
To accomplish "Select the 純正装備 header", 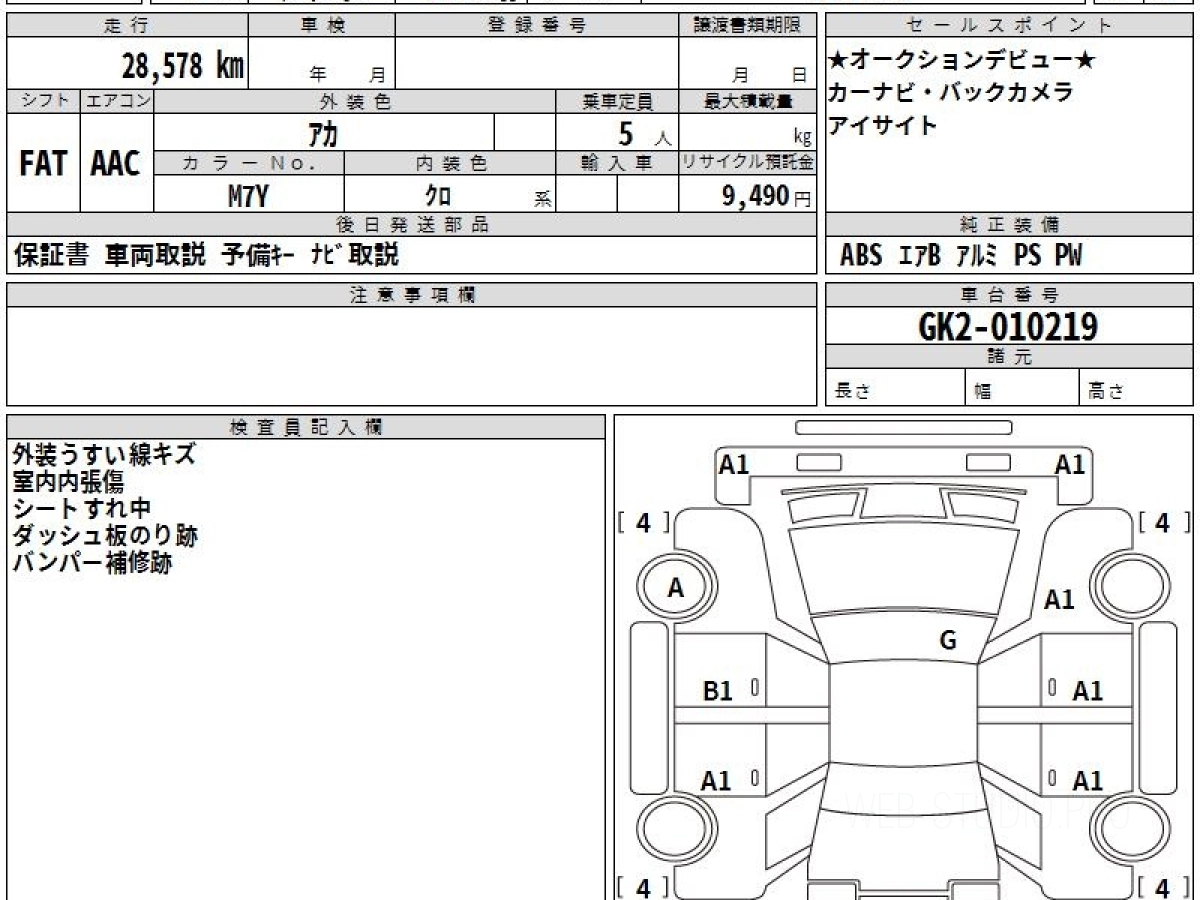I will [x=1009, y=225].
